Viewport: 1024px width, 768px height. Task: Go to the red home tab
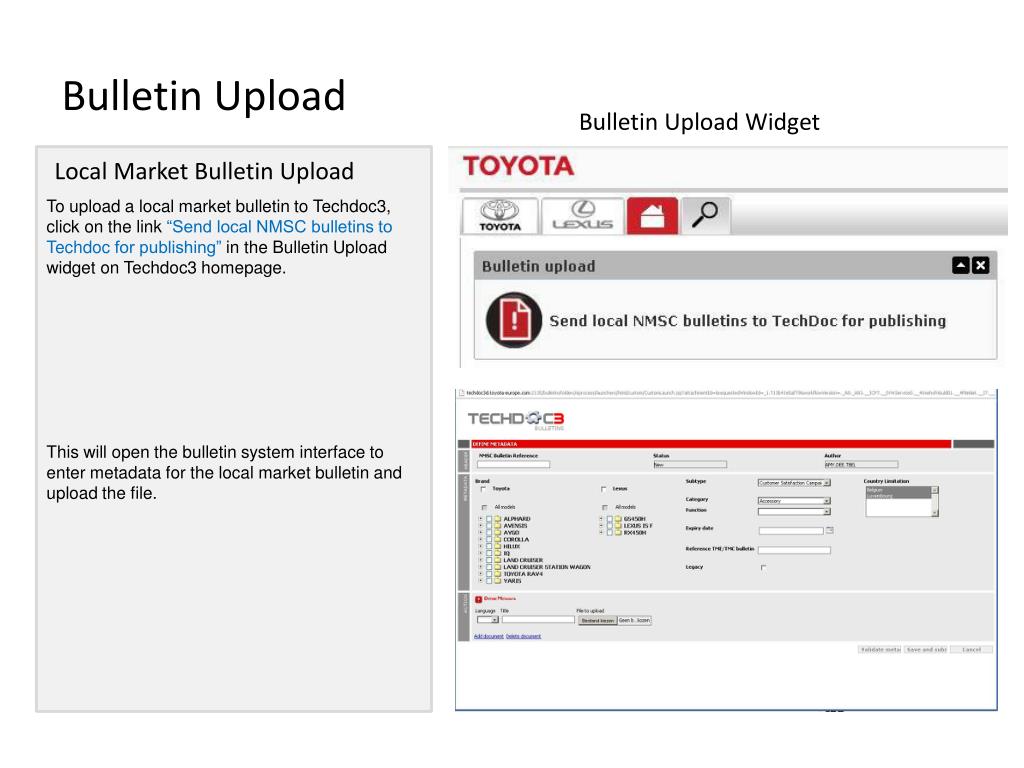(652, 216)
